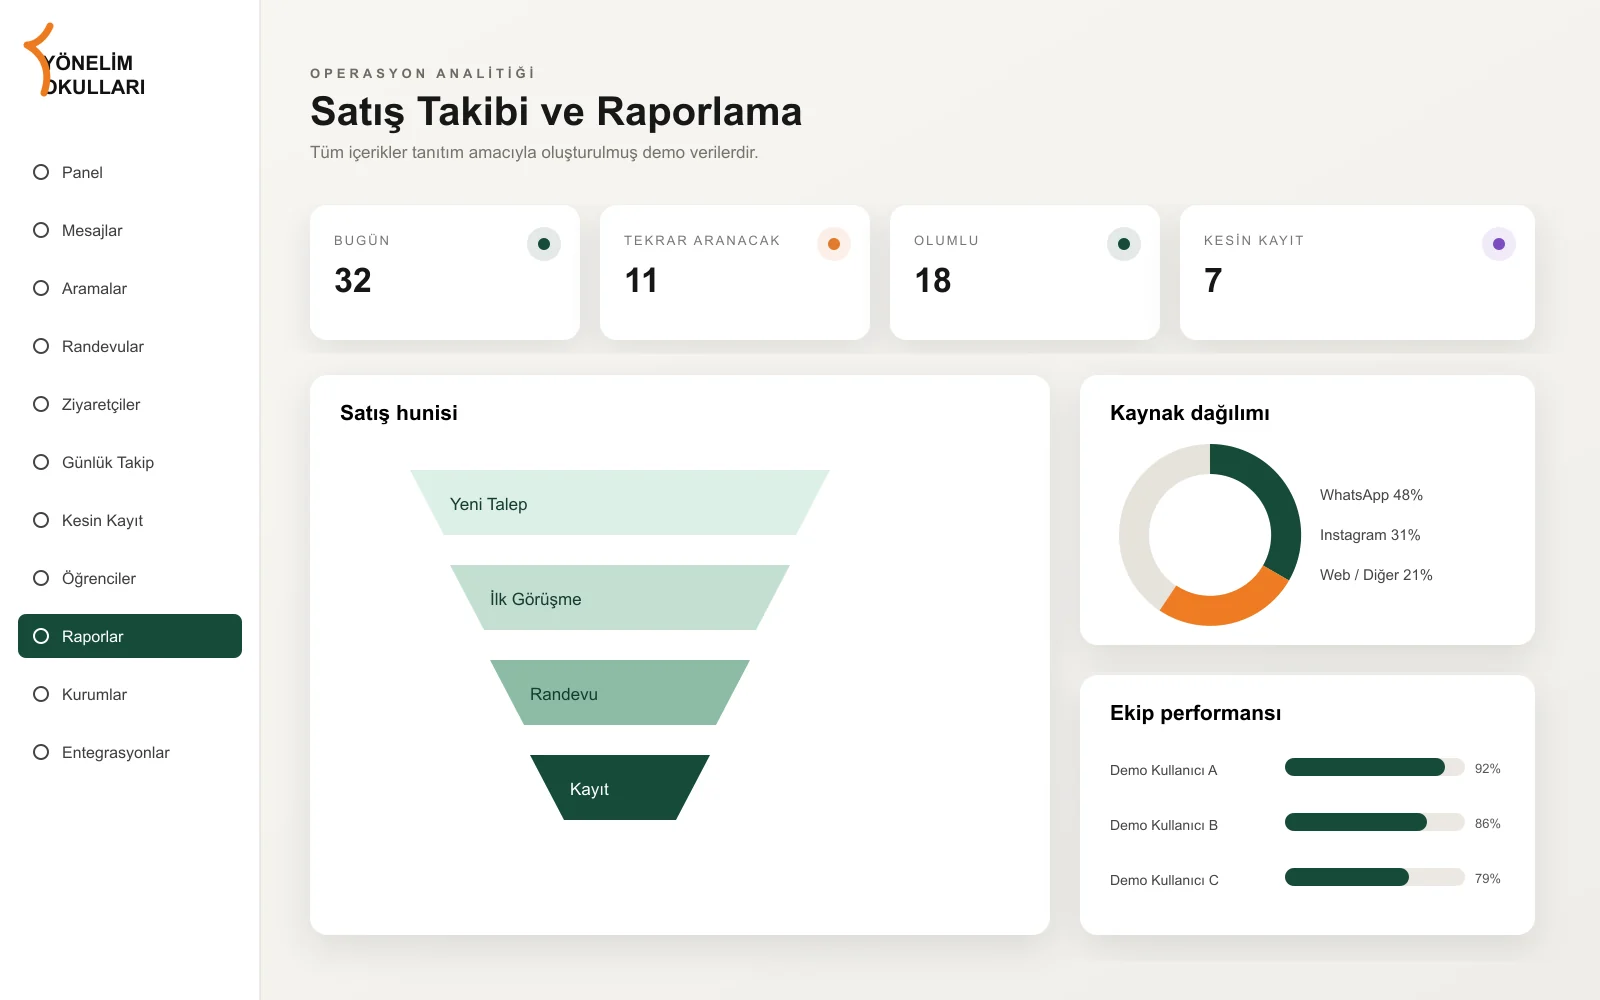1600x1000 pixels.
Task: Go to Mesajlar in the sidebar
Action: click(130, 230)
